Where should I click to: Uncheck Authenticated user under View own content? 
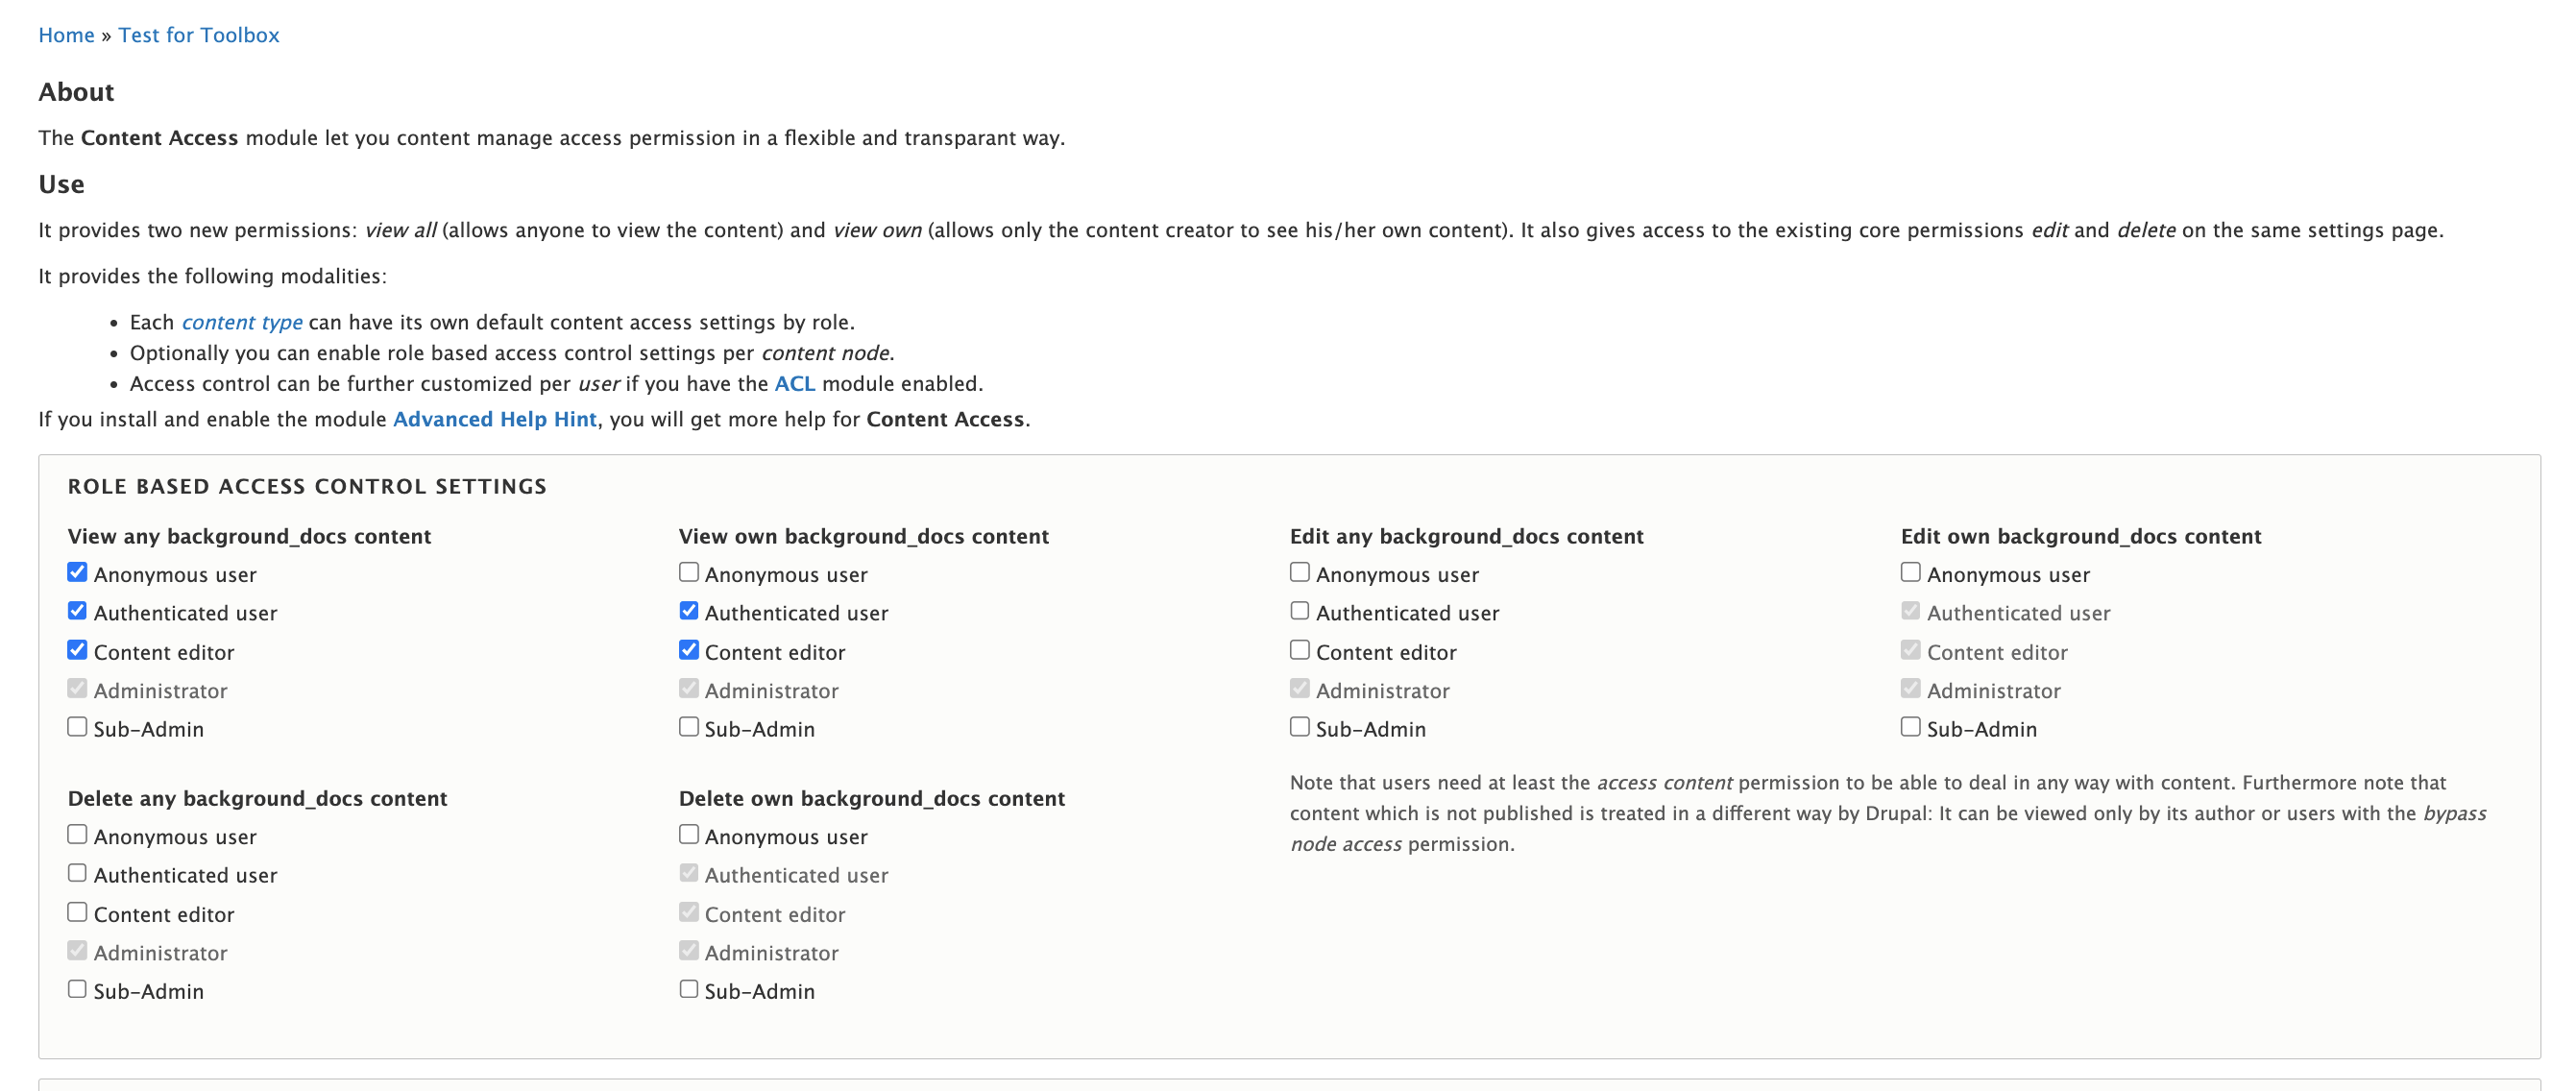click(x=688, y=611)
